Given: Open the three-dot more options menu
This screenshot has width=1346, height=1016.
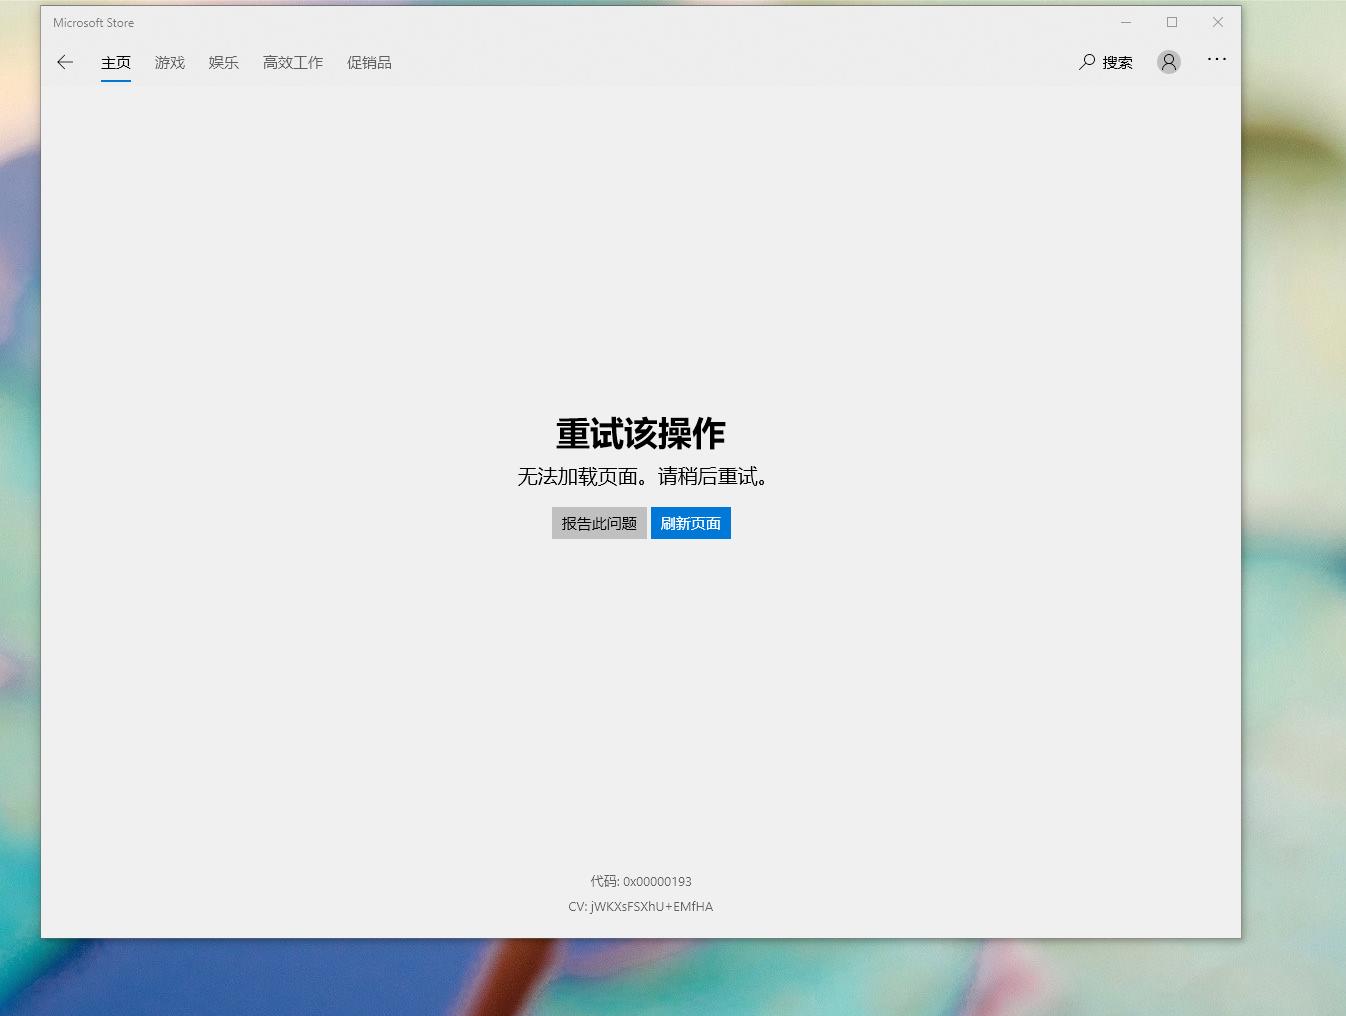Looking at the screenshot, I should 1216,60.
